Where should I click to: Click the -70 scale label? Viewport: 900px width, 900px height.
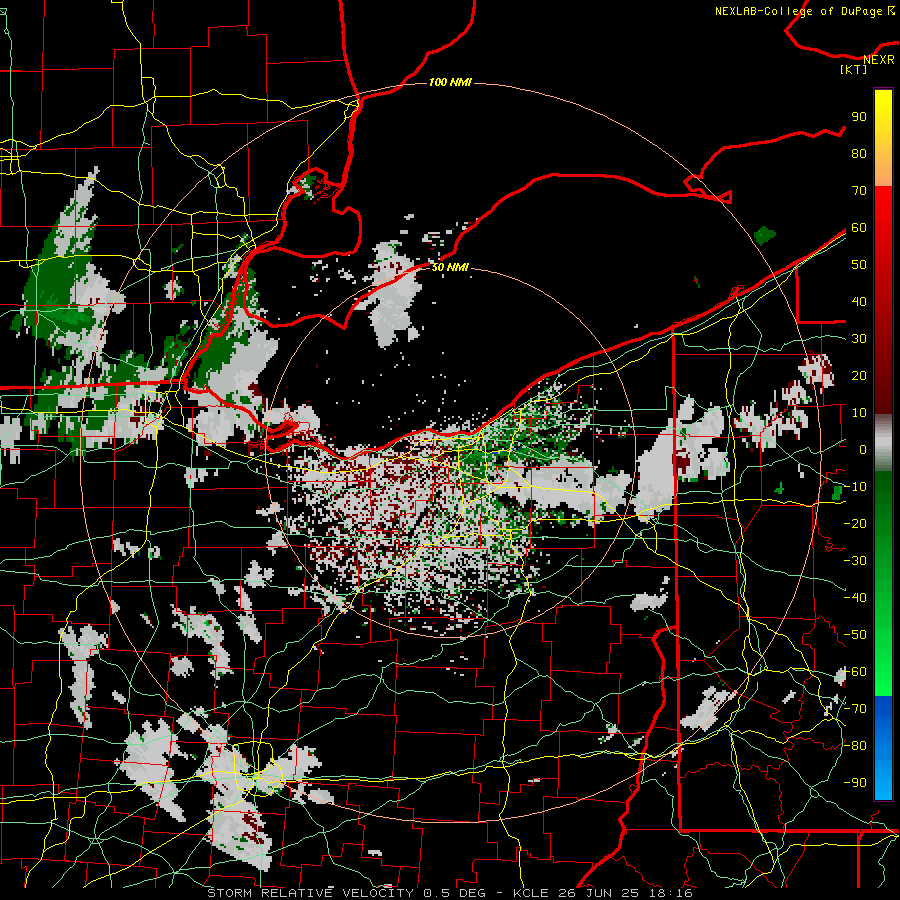tap(855, 709)
